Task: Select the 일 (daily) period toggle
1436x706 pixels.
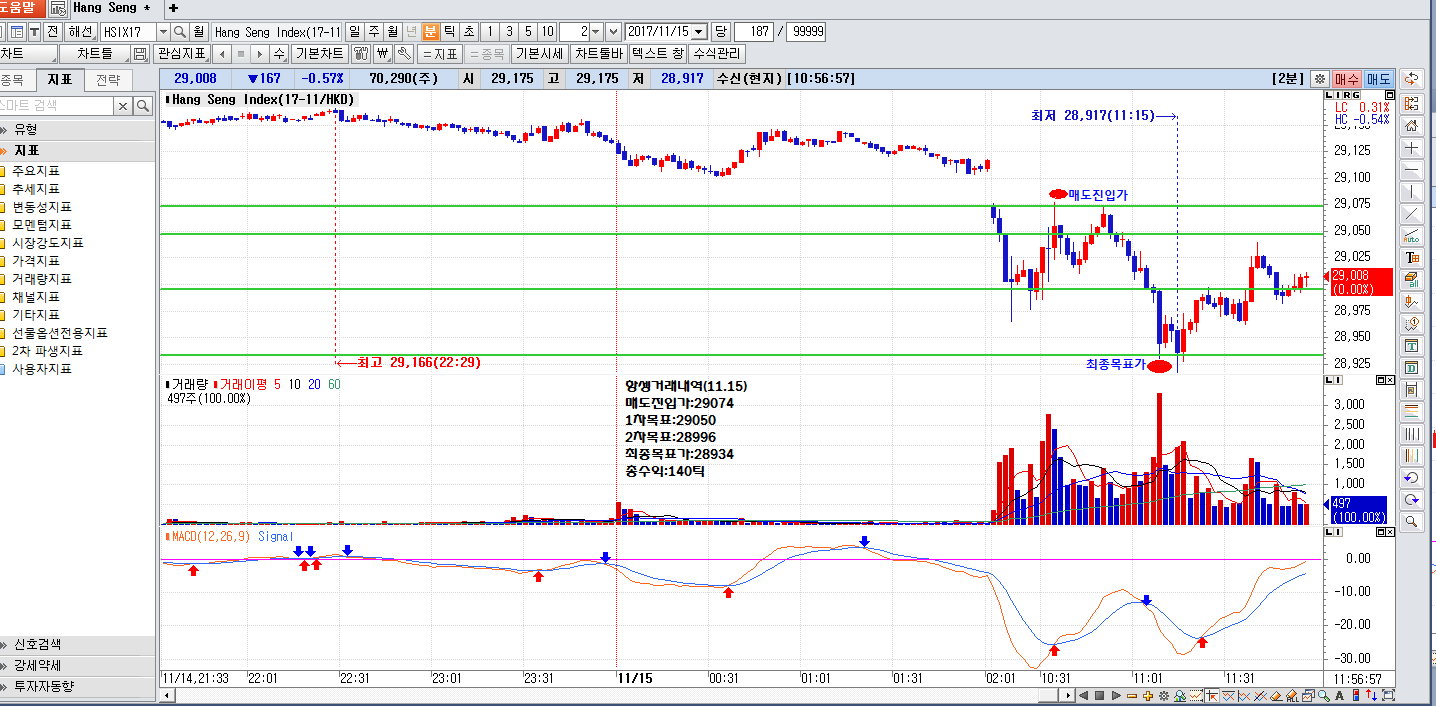Action: pyautogui.click(x=354, y=32)
